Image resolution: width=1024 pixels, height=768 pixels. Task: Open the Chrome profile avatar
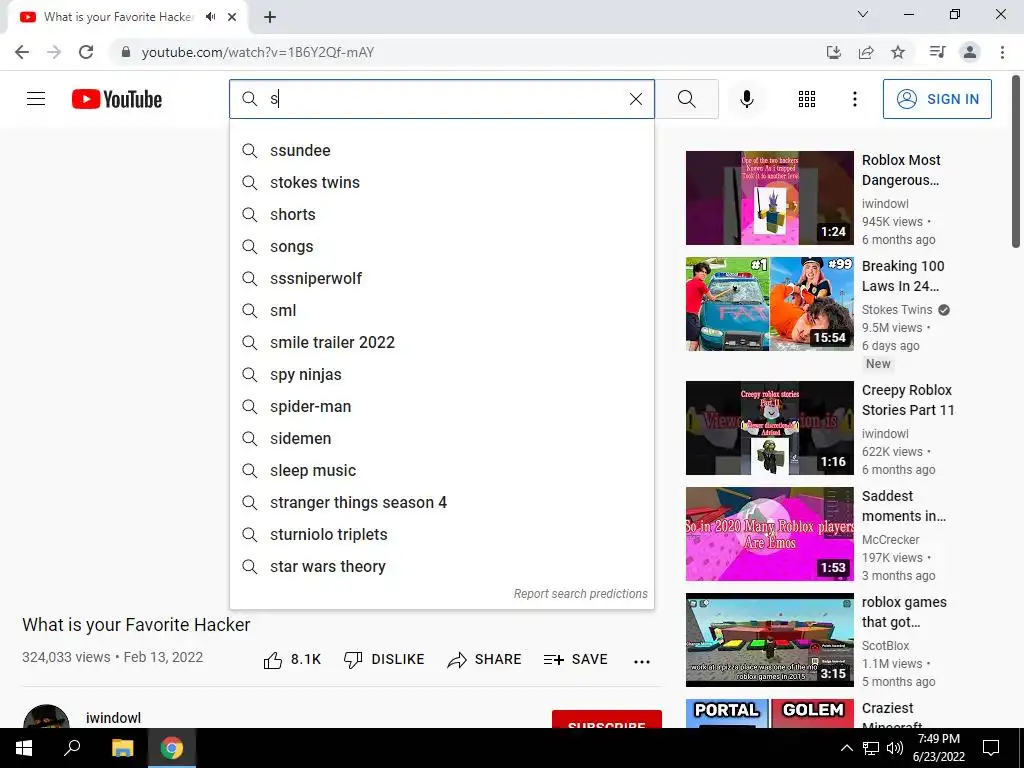tap(970, 52)
